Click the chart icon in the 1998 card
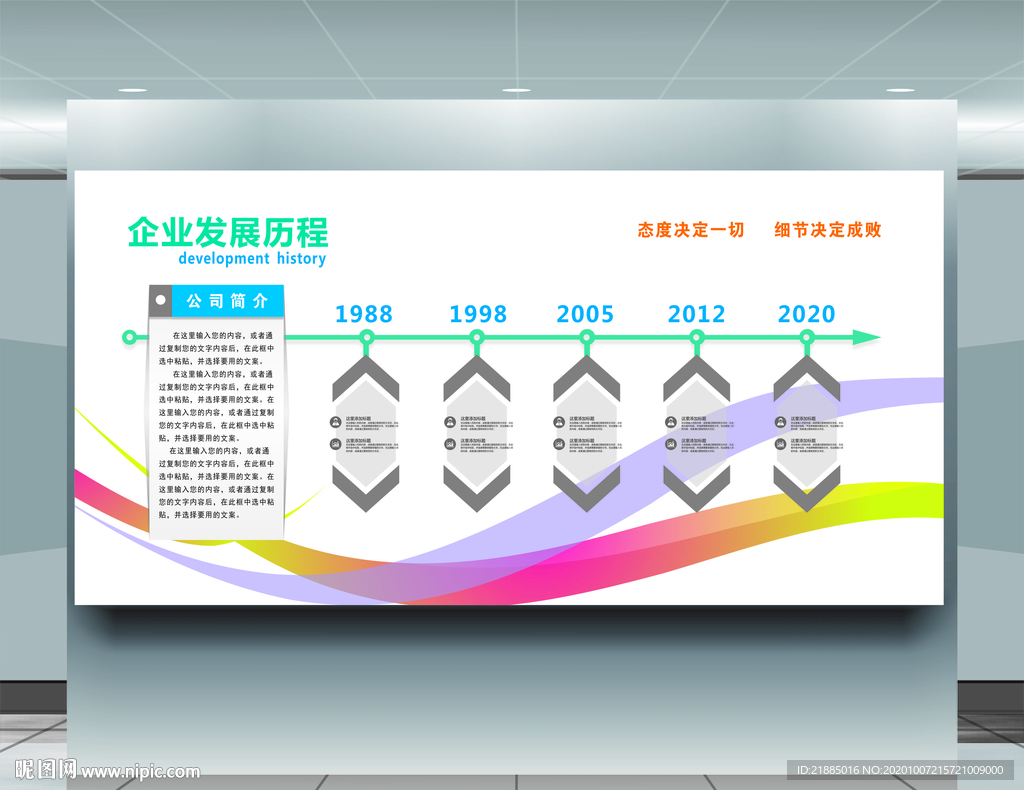 (450, 444)
